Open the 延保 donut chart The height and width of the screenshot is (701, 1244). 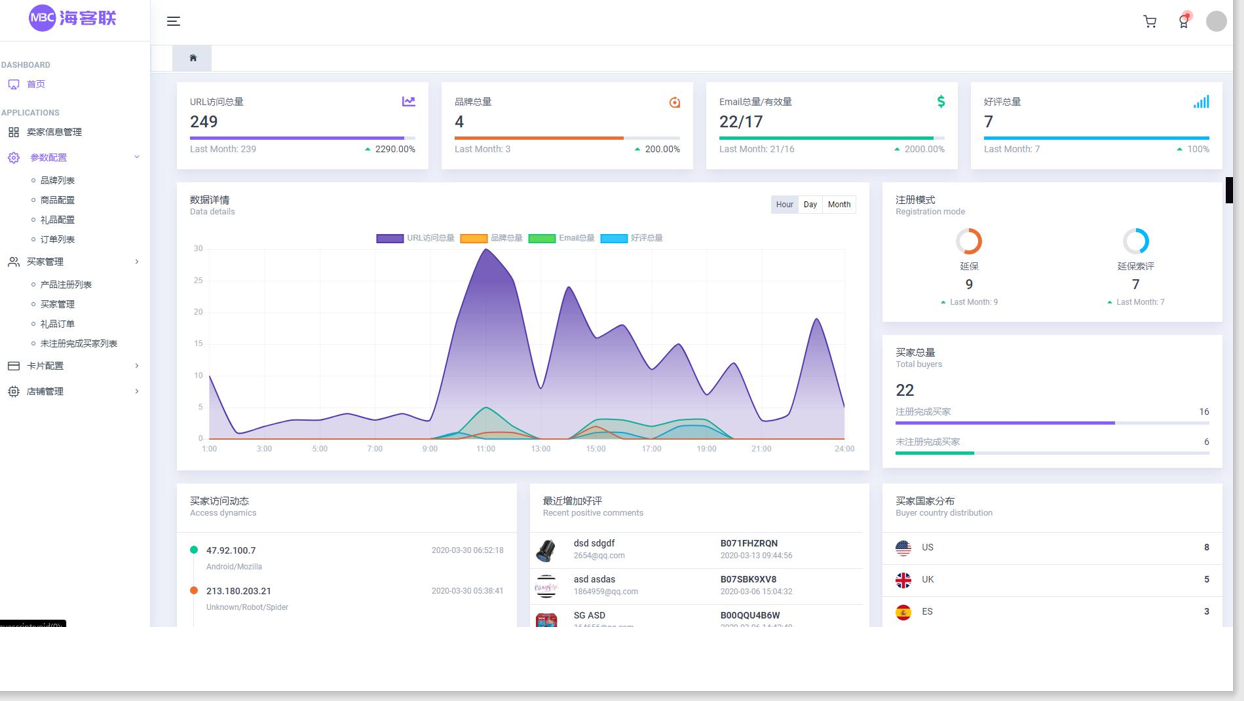coord(969,241)
